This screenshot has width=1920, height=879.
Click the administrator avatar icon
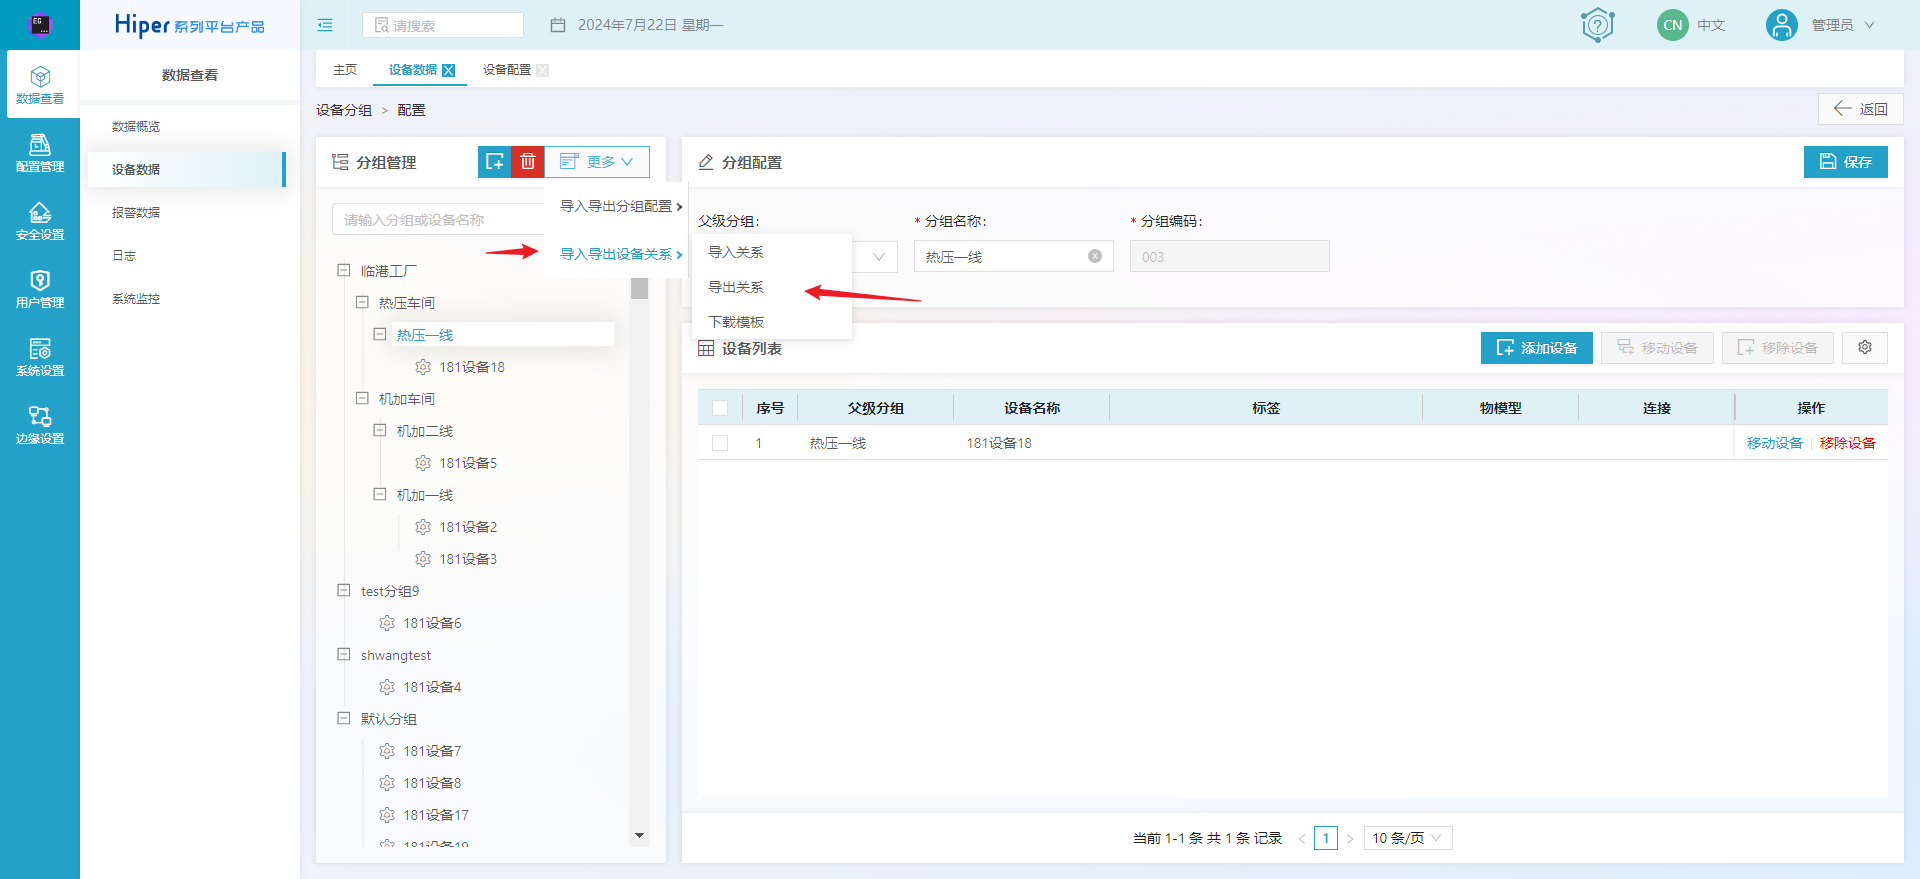(x=1781, y=25)
